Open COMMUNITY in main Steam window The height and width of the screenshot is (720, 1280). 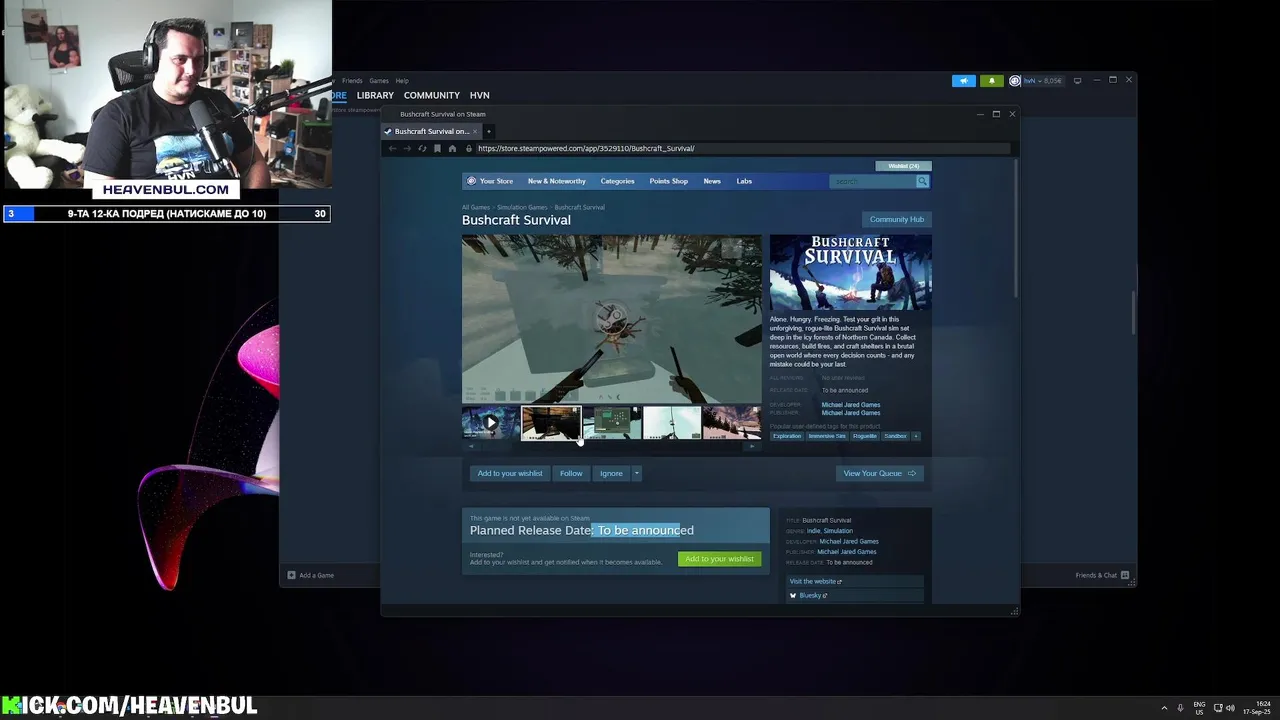pyautogui.click(x=432, y=95)
